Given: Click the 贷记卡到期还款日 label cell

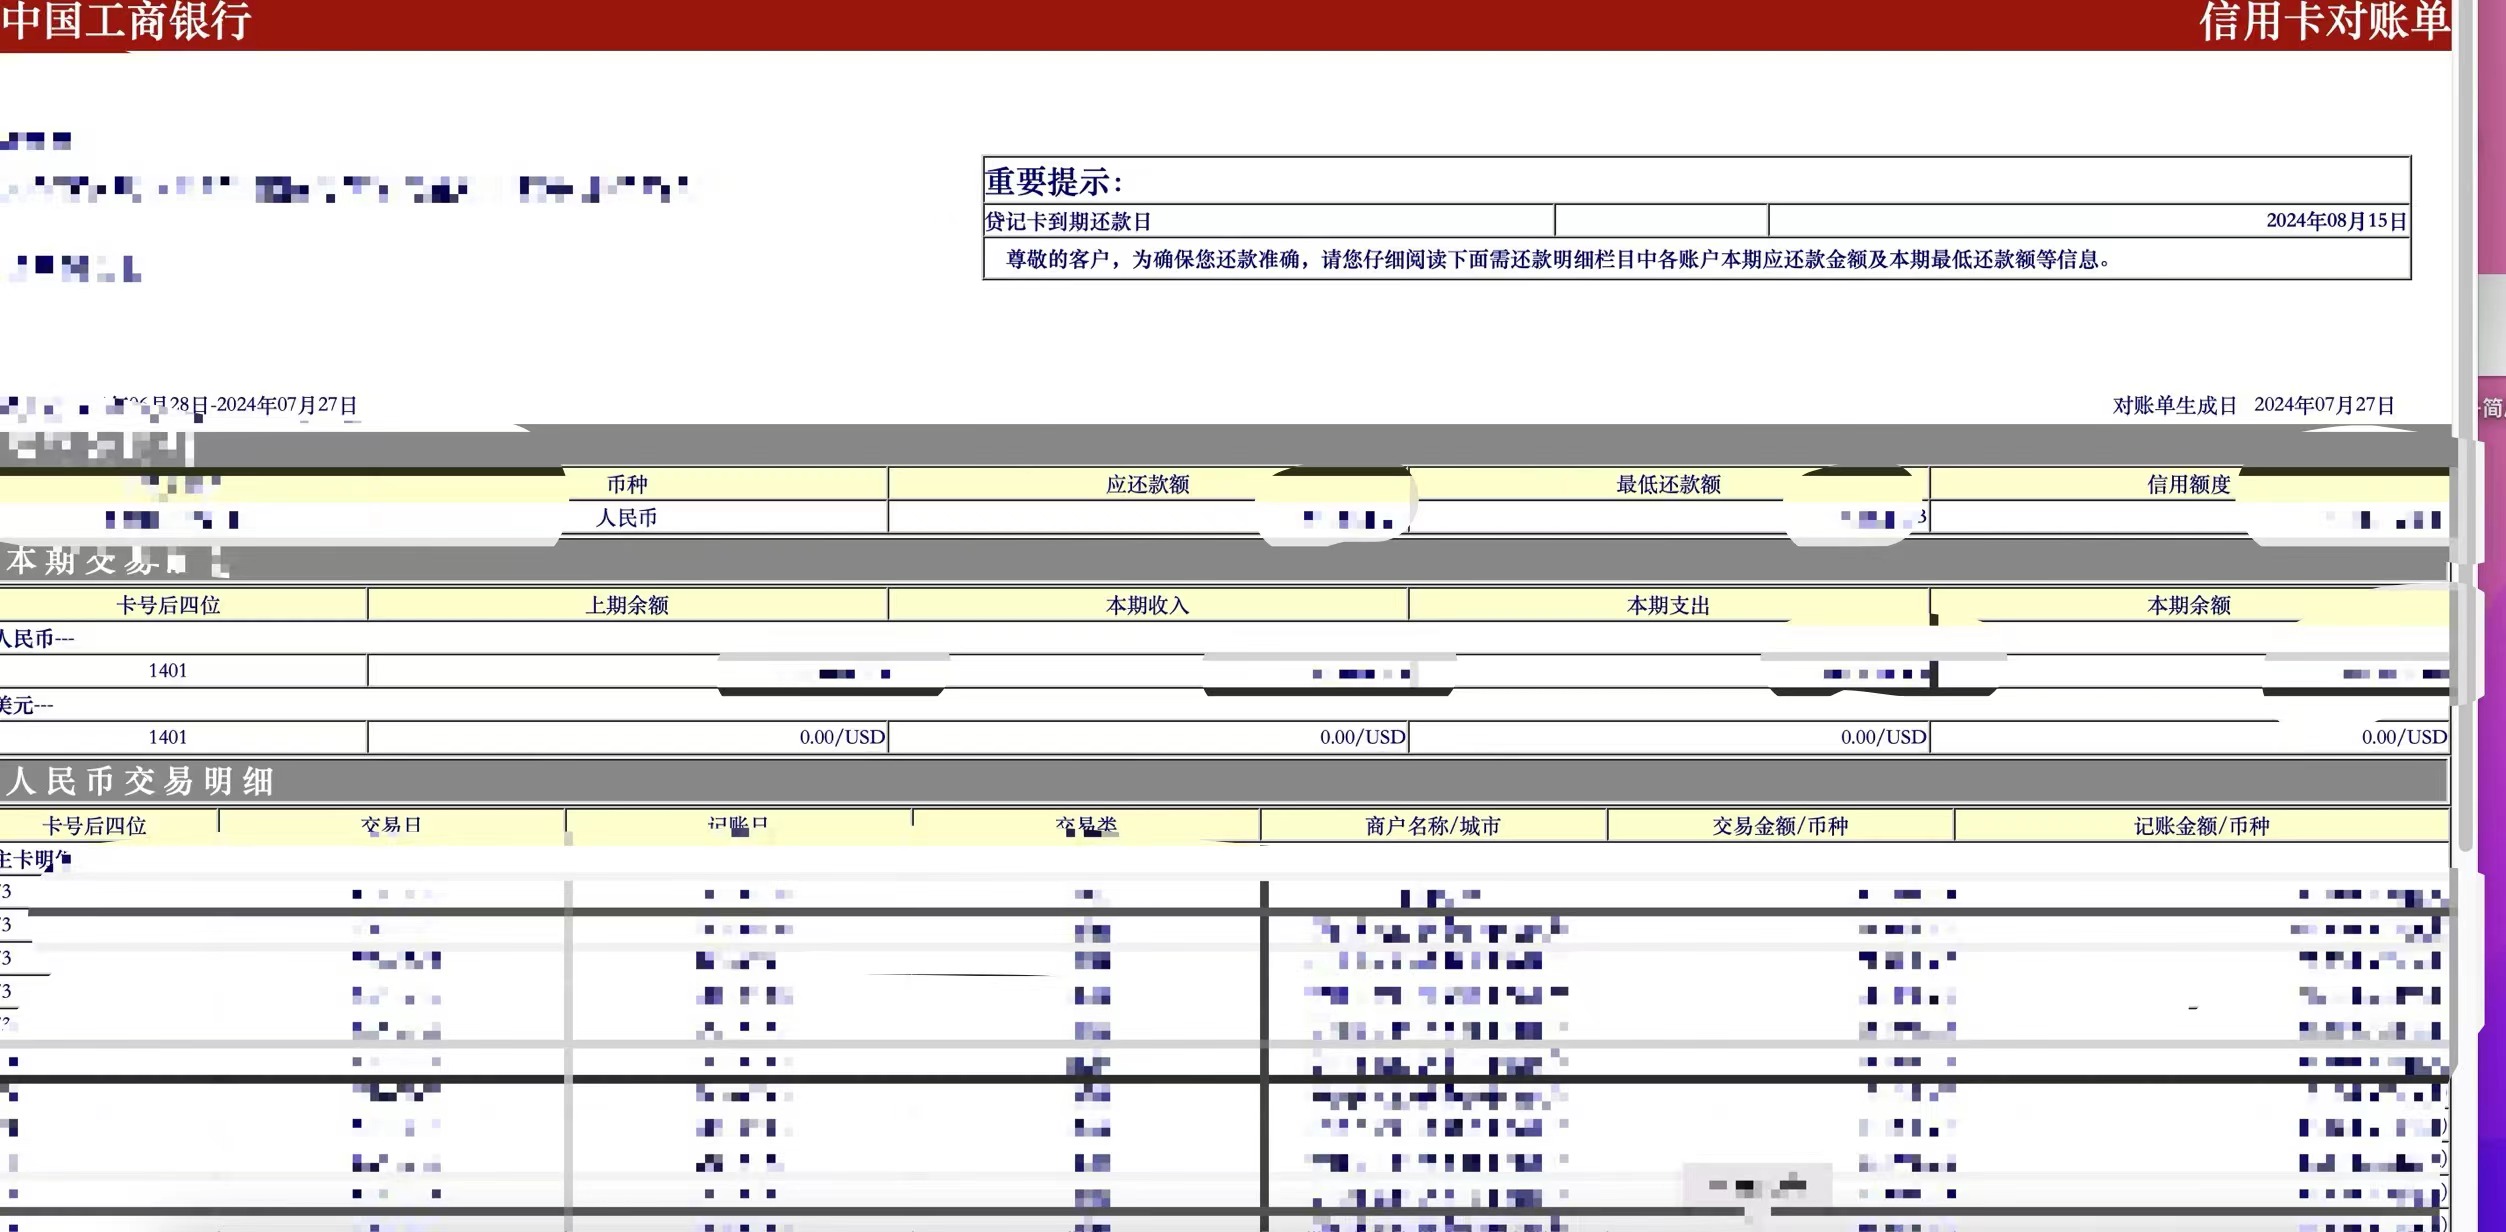Looking at the screenshot, I should 1069,221.
